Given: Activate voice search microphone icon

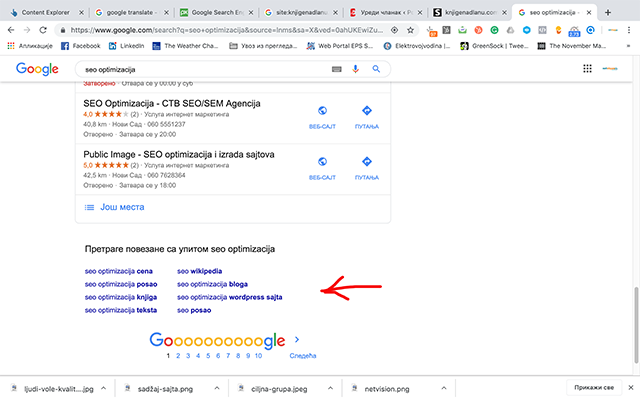Looking at the screenshot, I should click(x=356, y=69).
